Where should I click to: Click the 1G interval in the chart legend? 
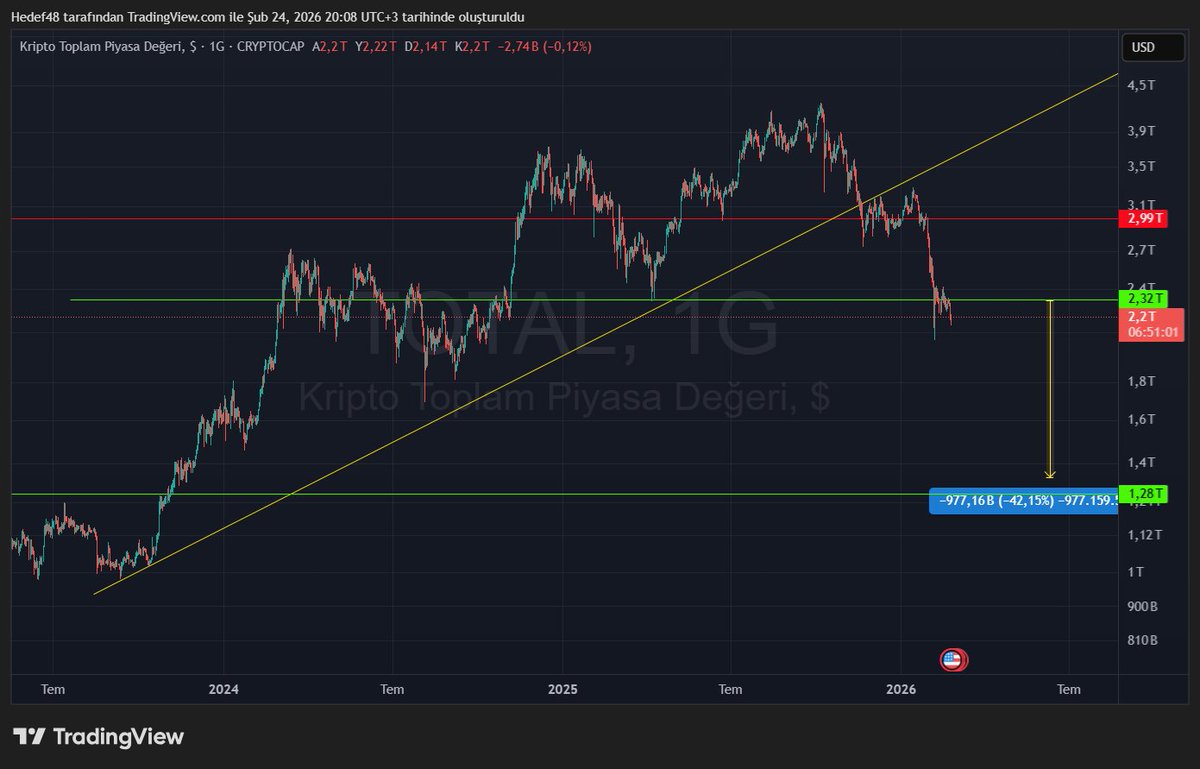217,46
